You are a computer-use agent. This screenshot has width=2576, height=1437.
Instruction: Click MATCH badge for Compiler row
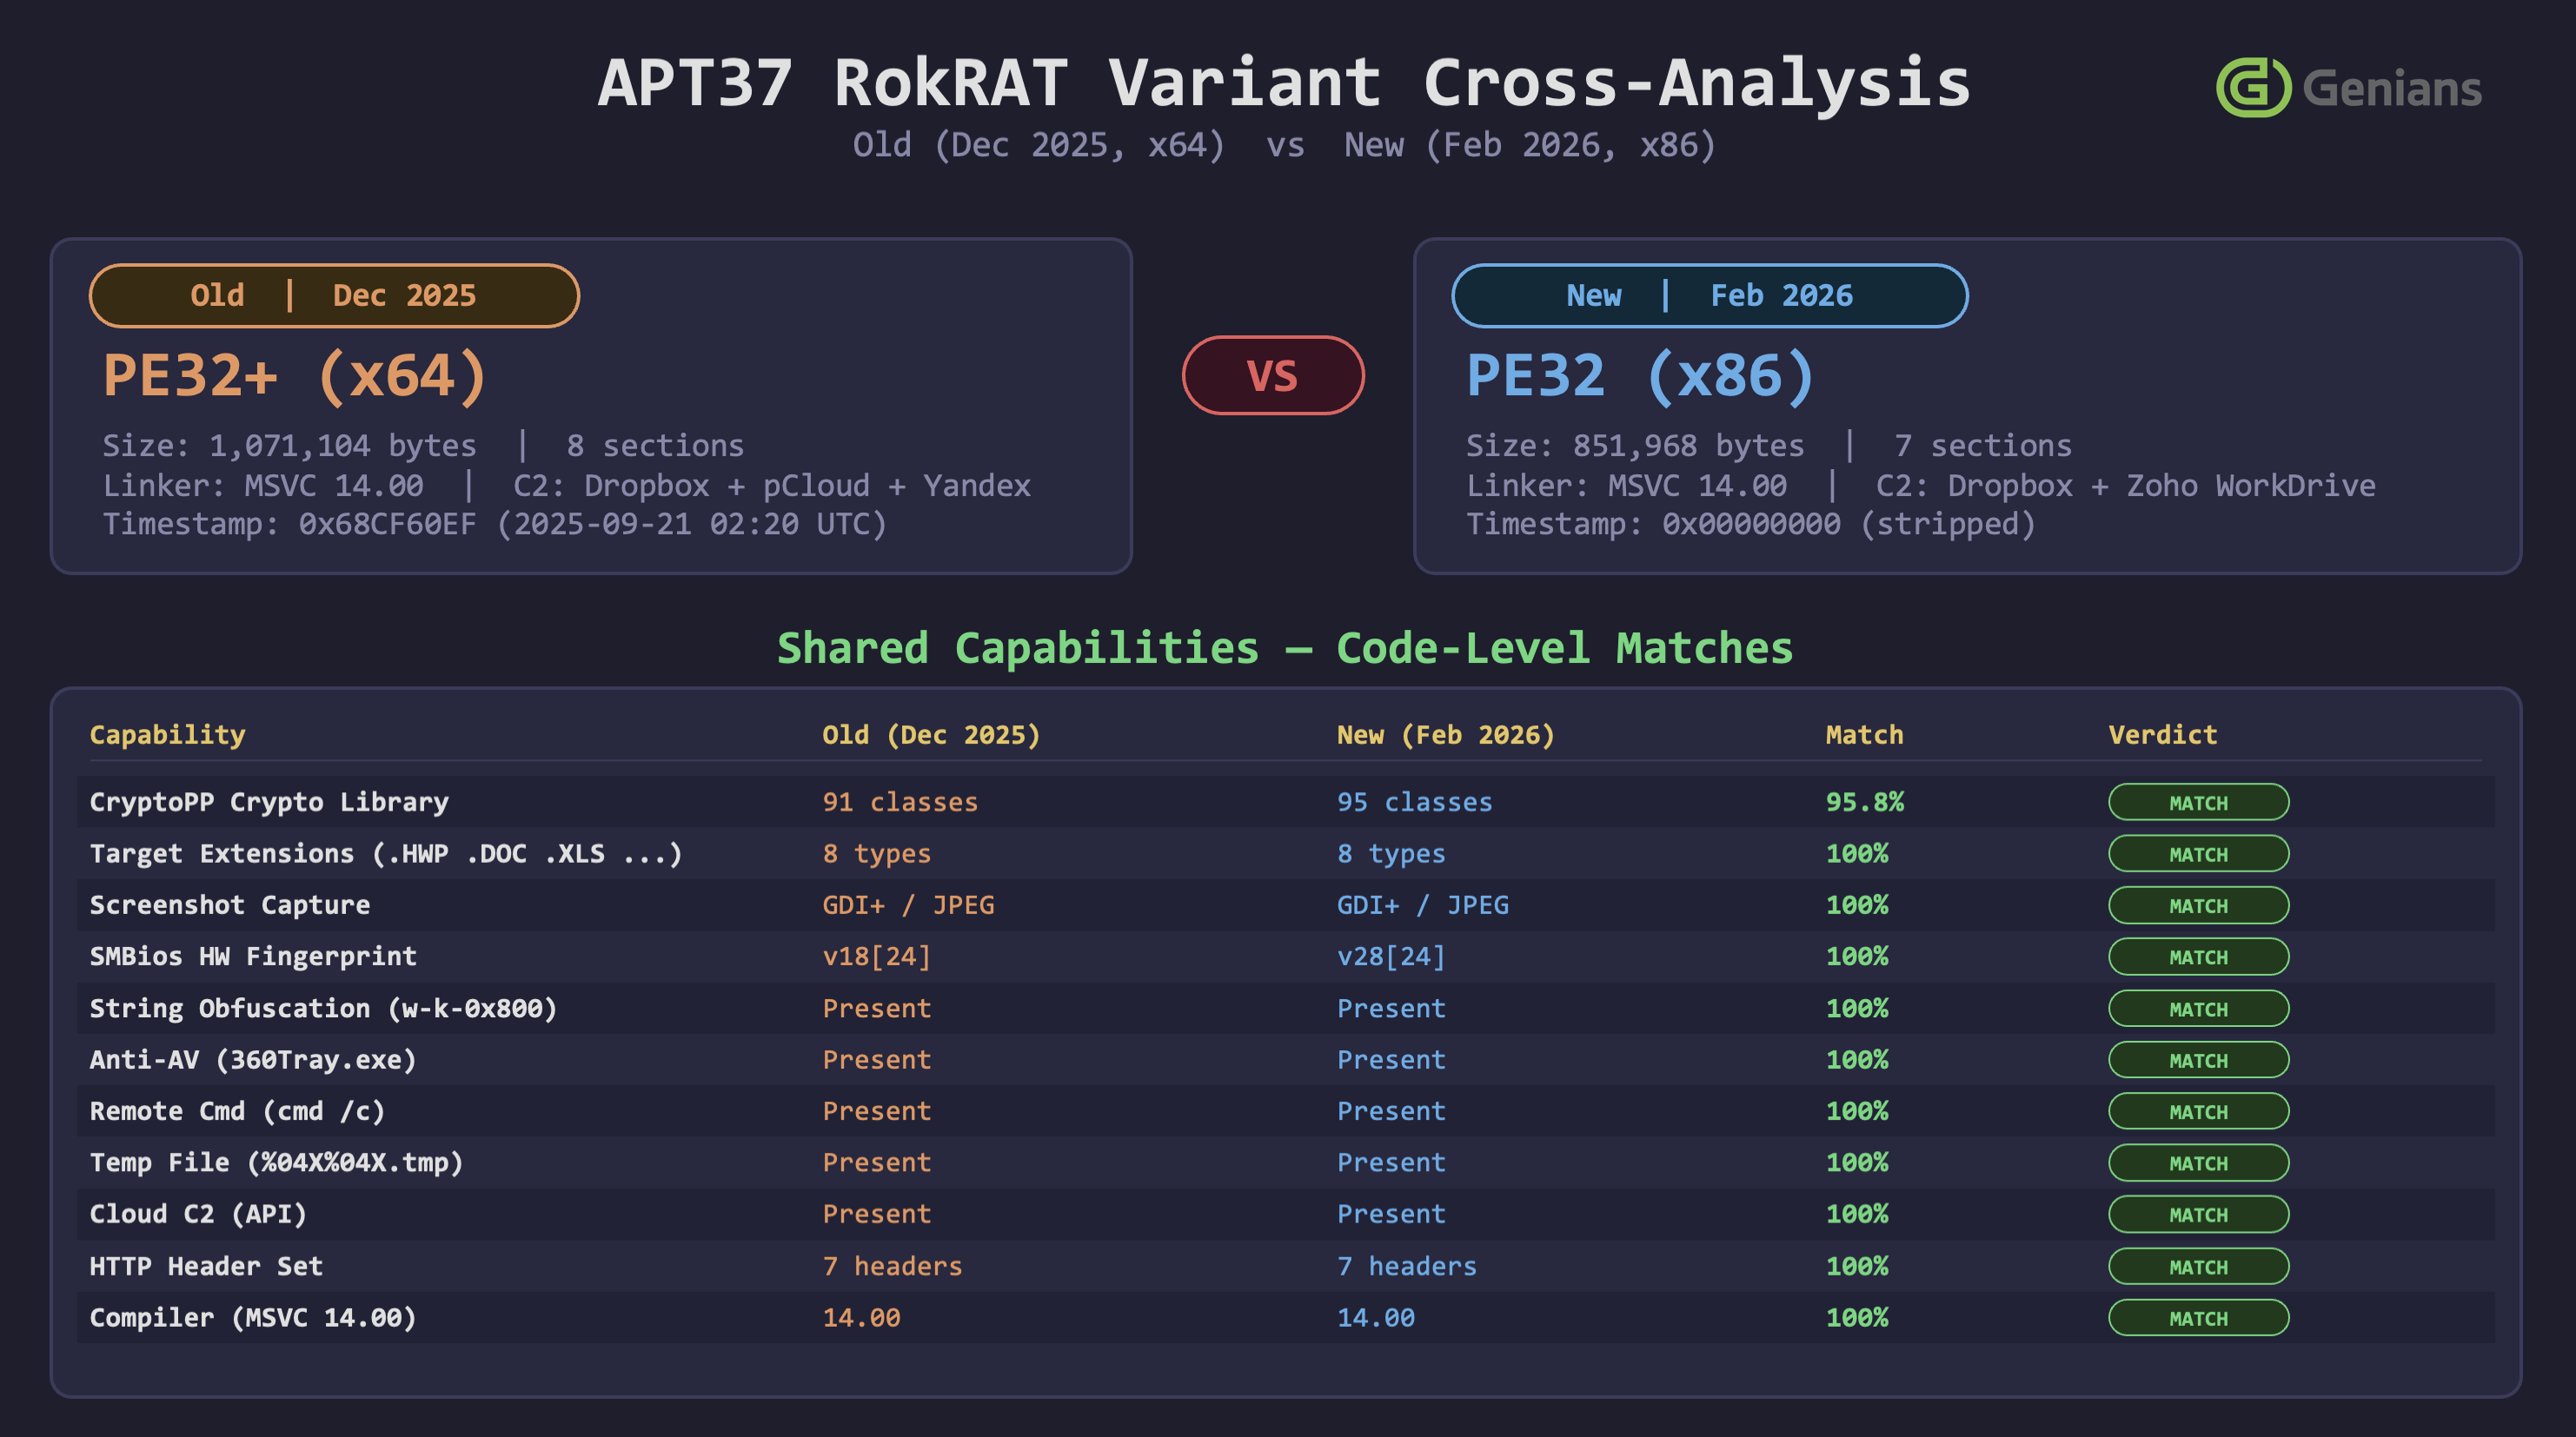pos(2198,1317)
